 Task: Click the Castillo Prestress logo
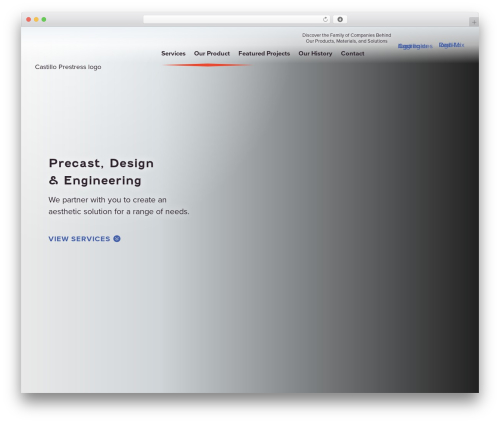(x=68, y=67)
